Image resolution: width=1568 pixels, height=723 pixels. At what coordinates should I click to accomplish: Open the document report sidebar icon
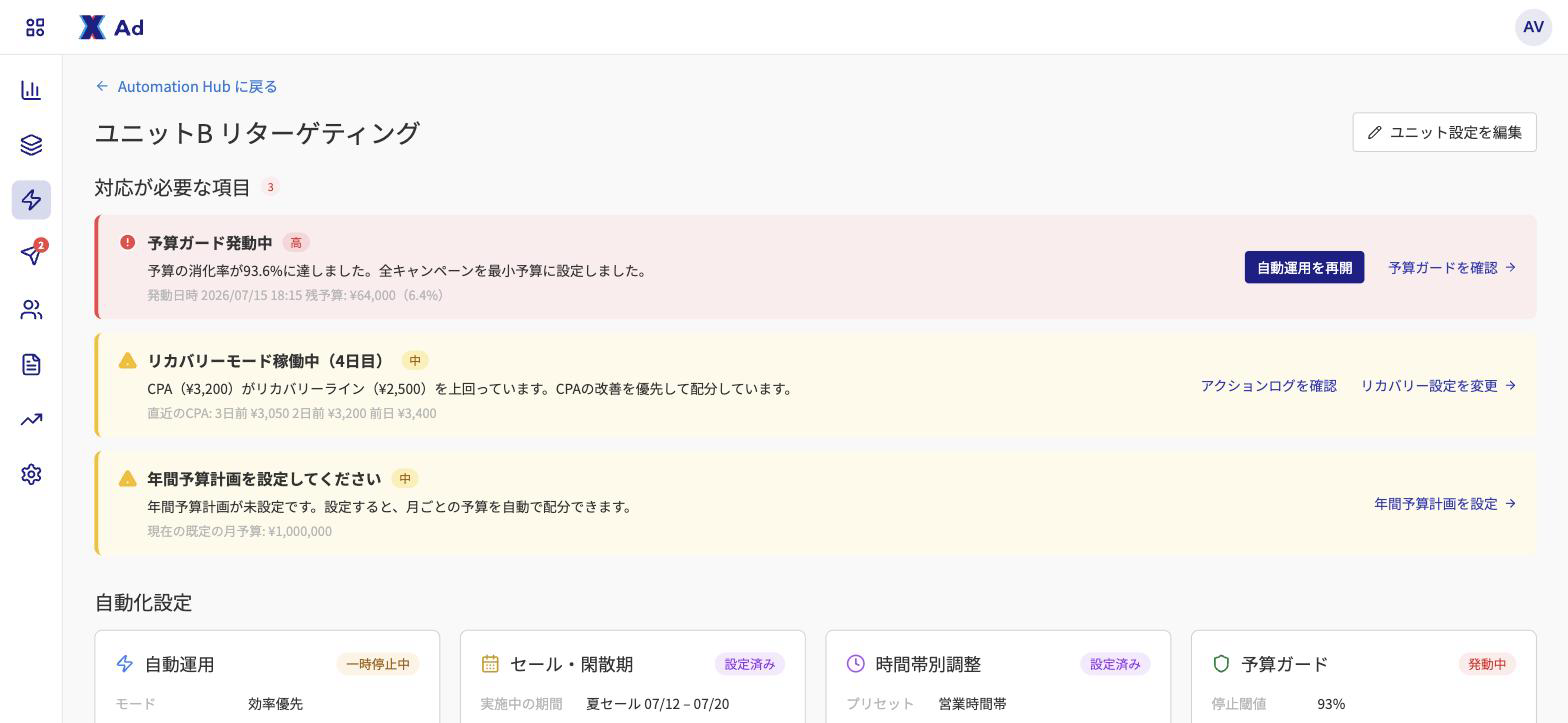click(x=31, y=364)
